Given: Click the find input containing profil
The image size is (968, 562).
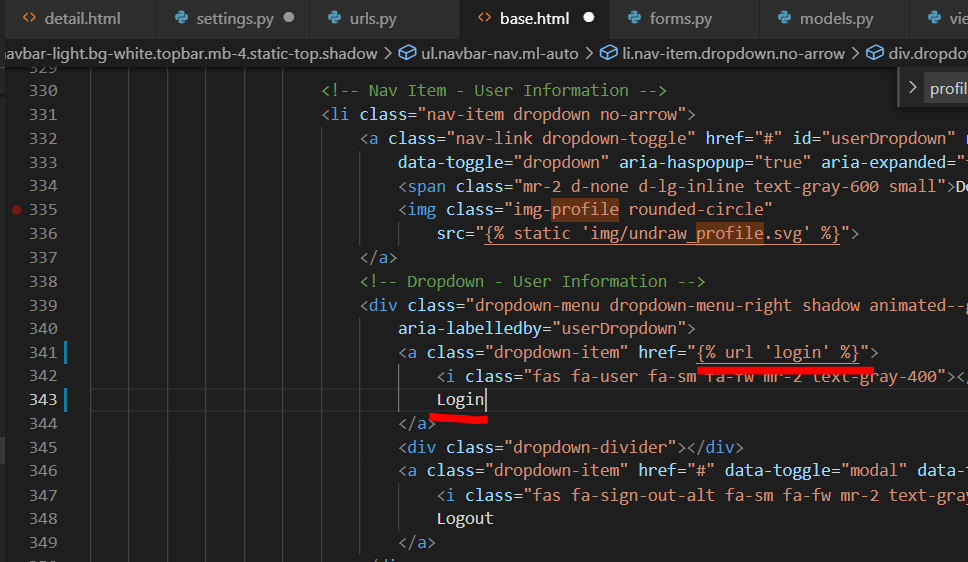Looking at the screenshot, I should [x=947, y=89].
